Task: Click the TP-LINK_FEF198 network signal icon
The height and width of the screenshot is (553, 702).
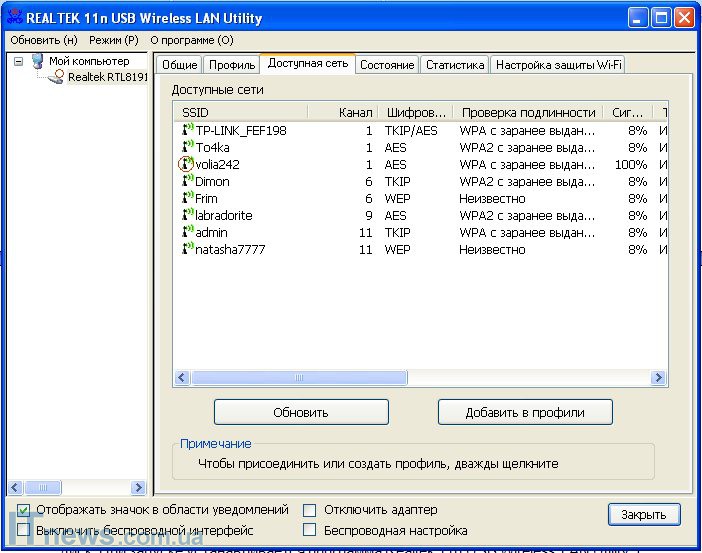Action: coord(188,129)
